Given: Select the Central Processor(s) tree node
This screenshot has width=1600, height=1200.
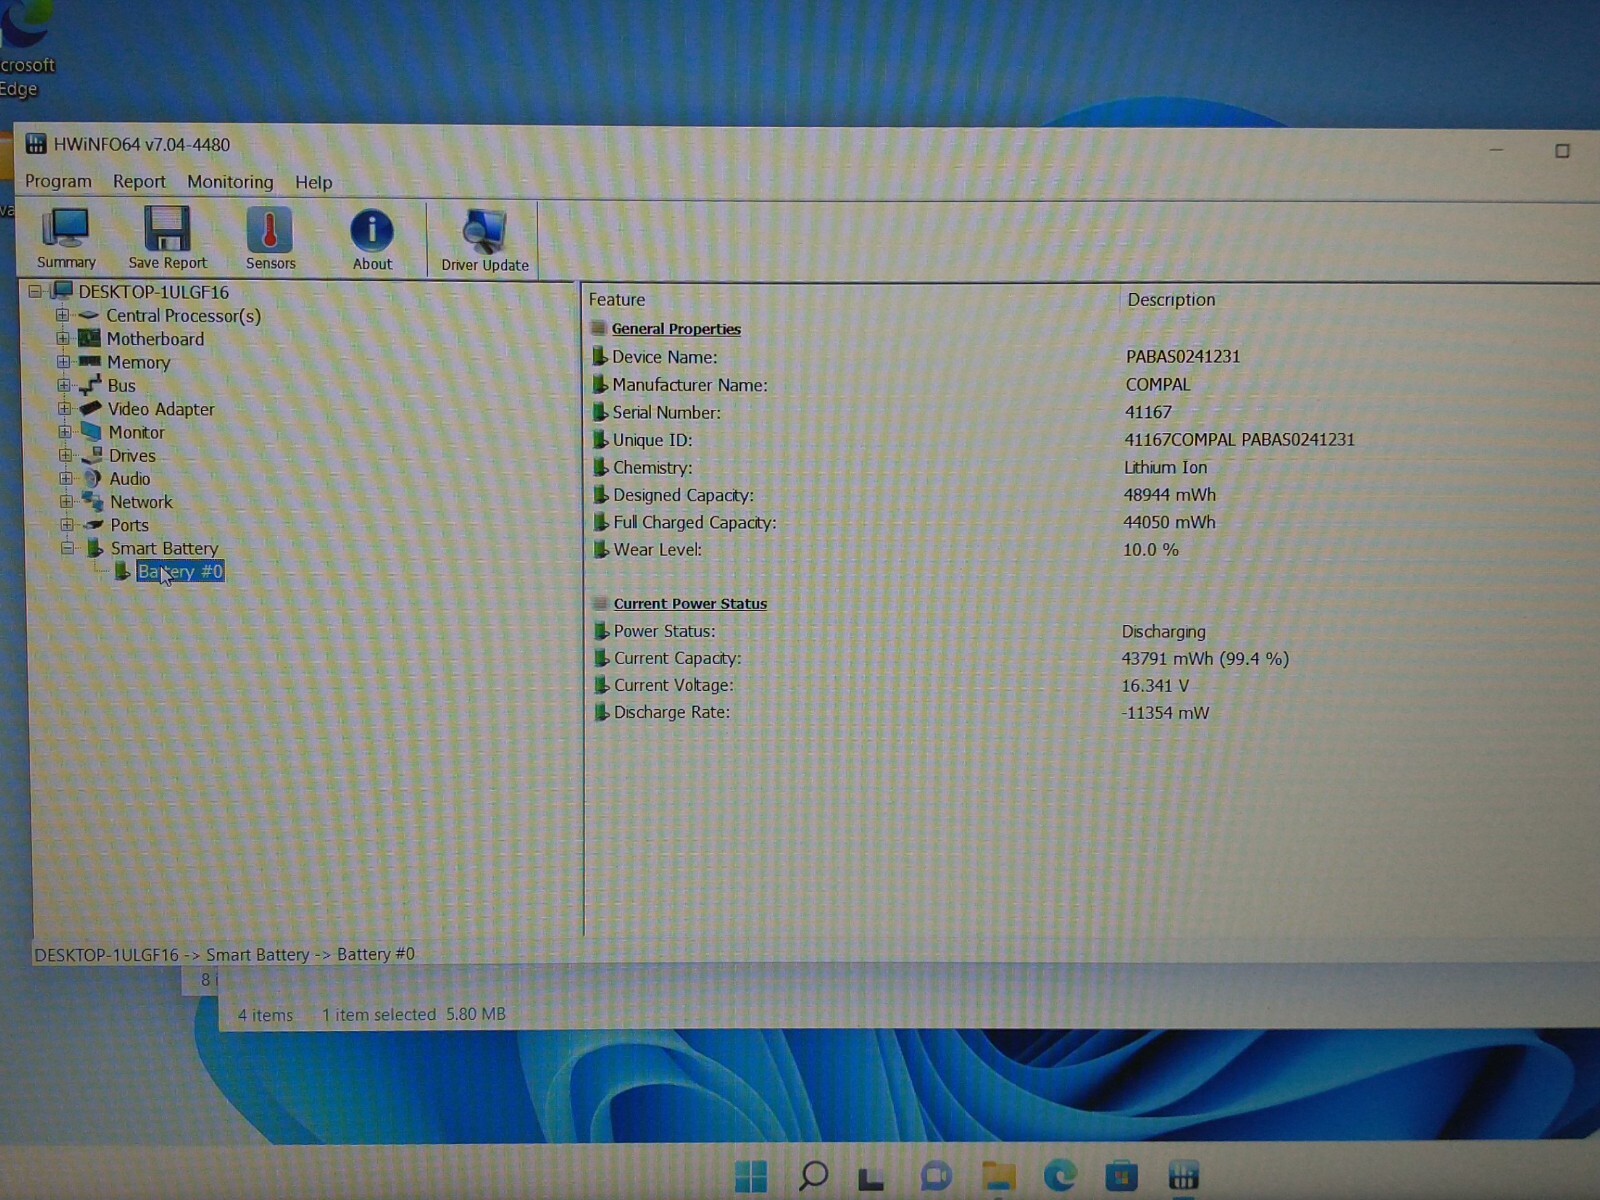Looking at the screenshot, I should point(183,316).
